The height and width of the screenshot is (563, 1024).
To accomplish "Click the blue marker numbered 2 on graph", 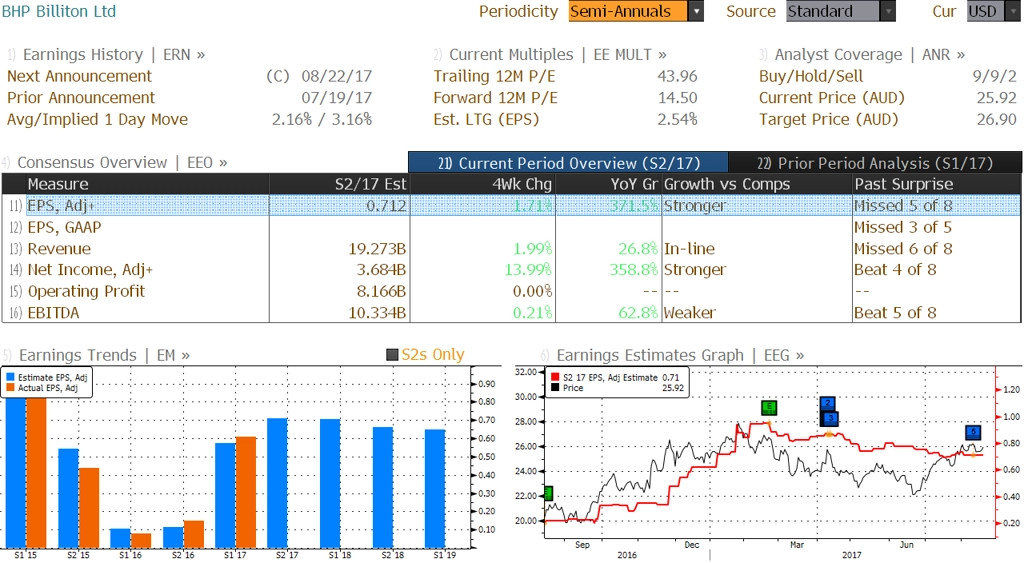I will point(827,403).
